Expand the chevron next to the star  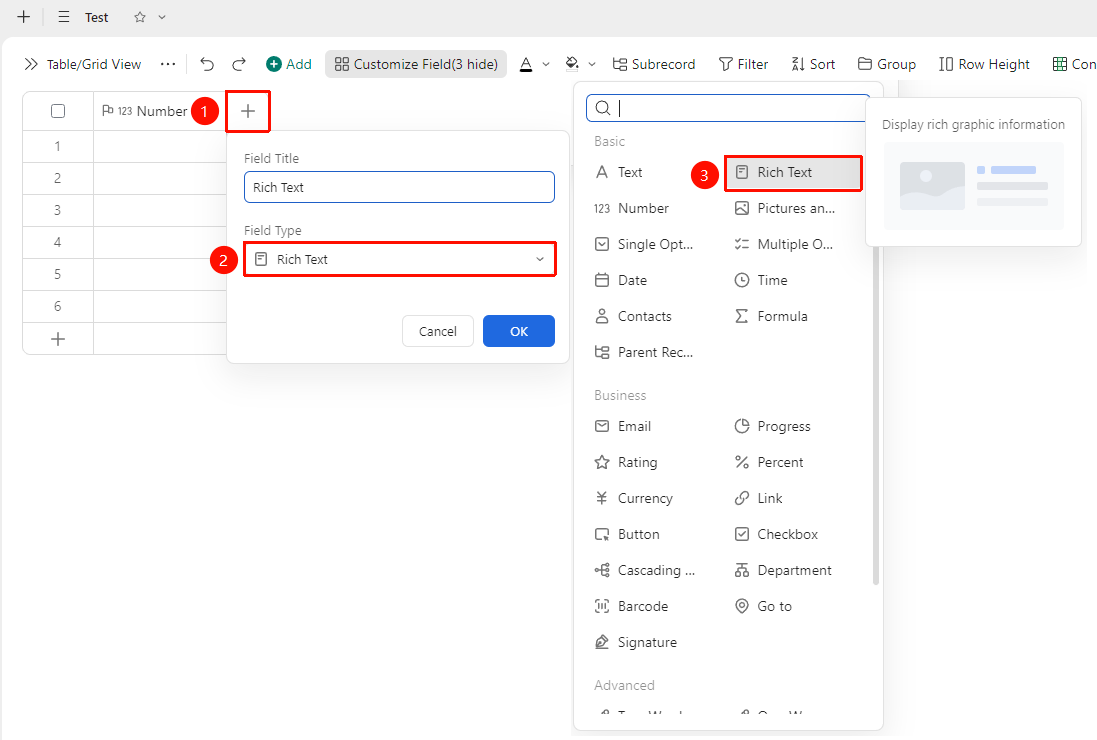click(x=162, y=17)
